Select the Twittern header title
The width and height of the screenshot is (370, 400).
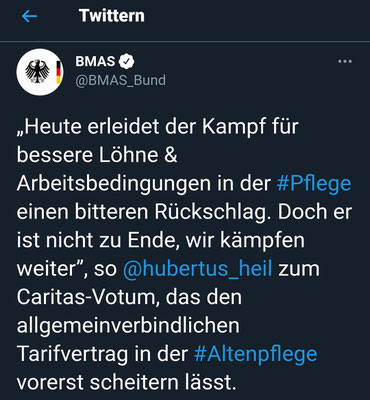coord(112,16)
